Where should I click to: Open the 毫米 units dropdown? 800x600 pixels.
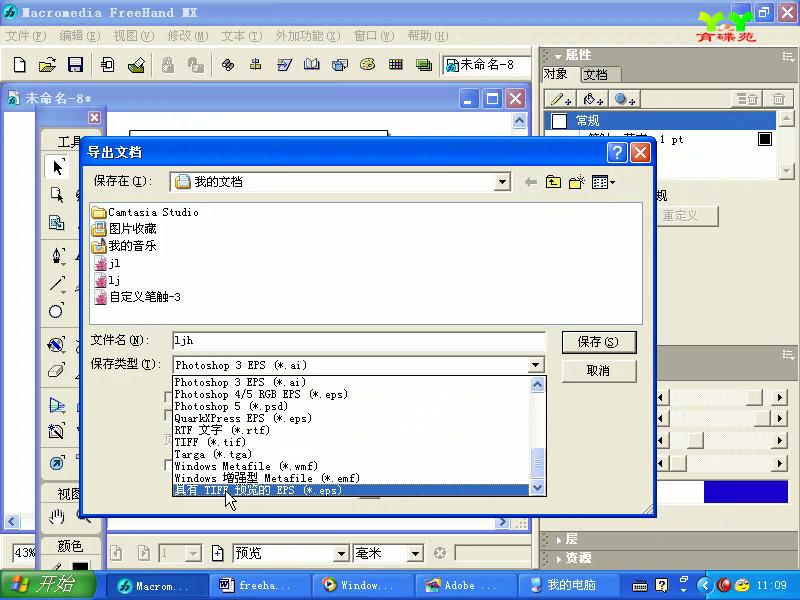click(x=415, y=553)
